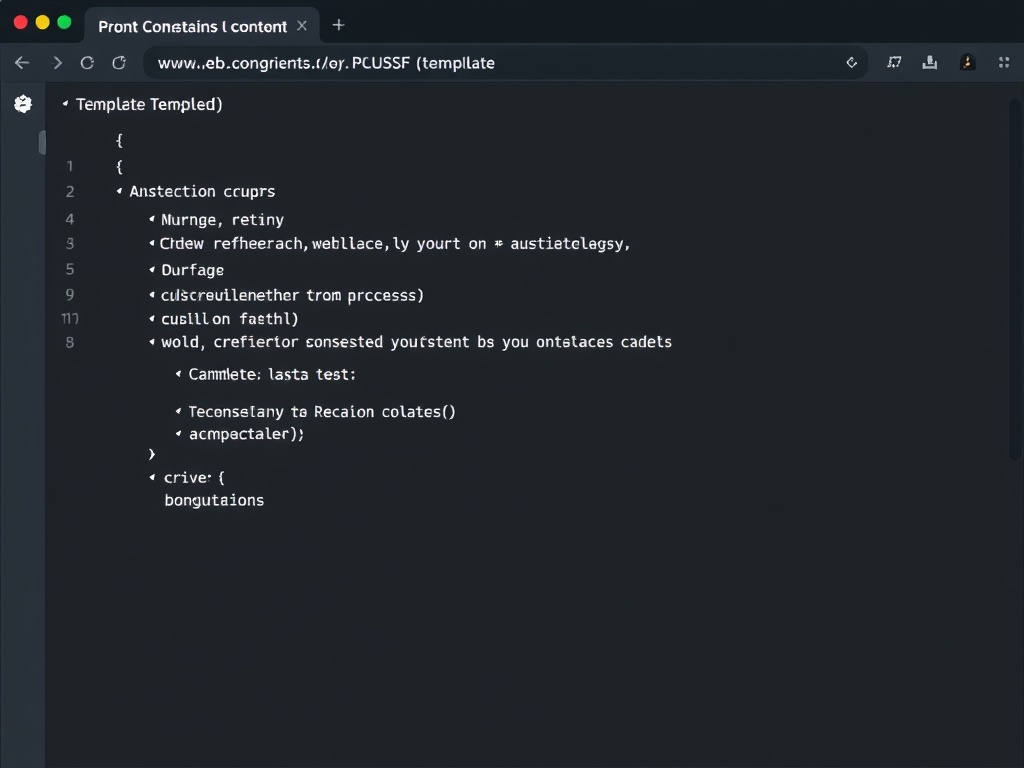The image size is (1024, 768).
Task: Click the back navigation arrow
Action: point(22,62)
